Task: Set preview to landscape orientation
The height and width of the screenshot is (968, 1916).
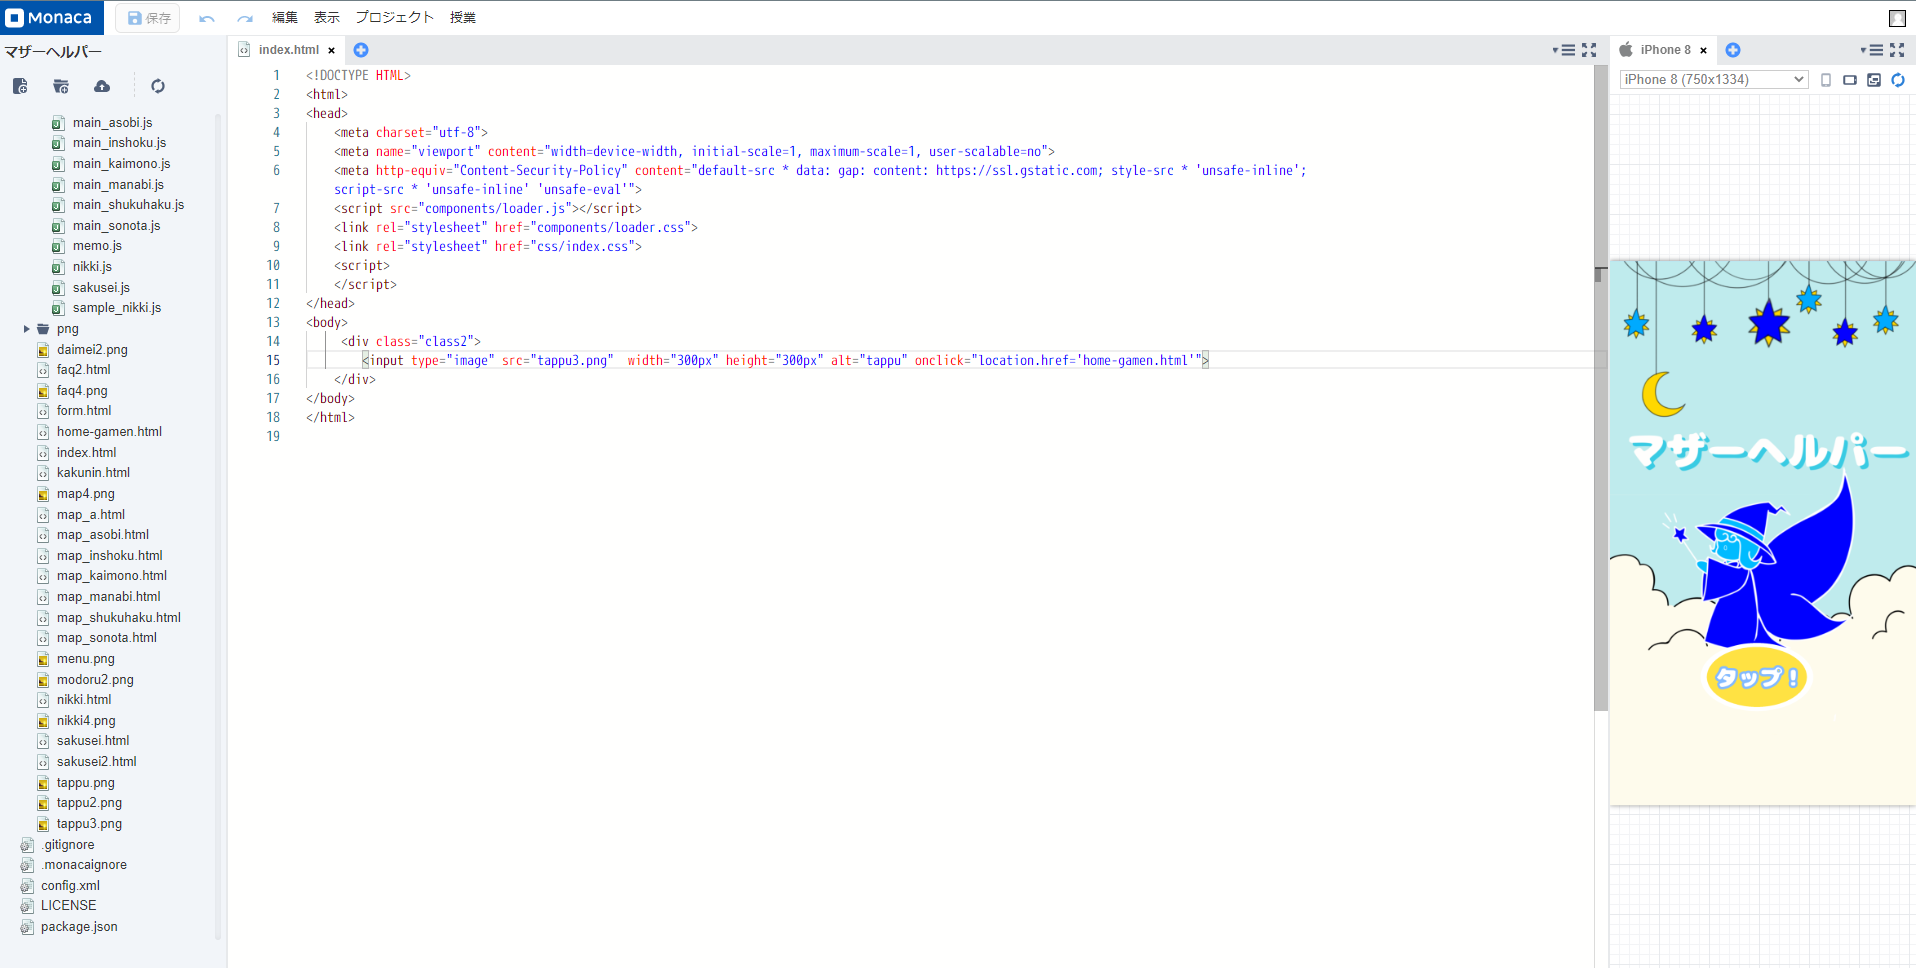Action: (x=1850, y=80)
